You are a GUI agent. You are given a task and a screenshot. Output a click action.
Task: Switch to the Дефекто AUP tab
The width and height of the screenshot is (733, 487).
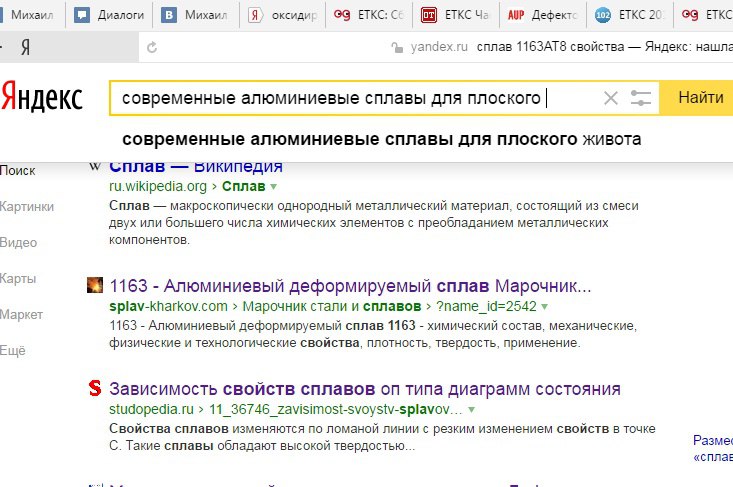point(542,15)
